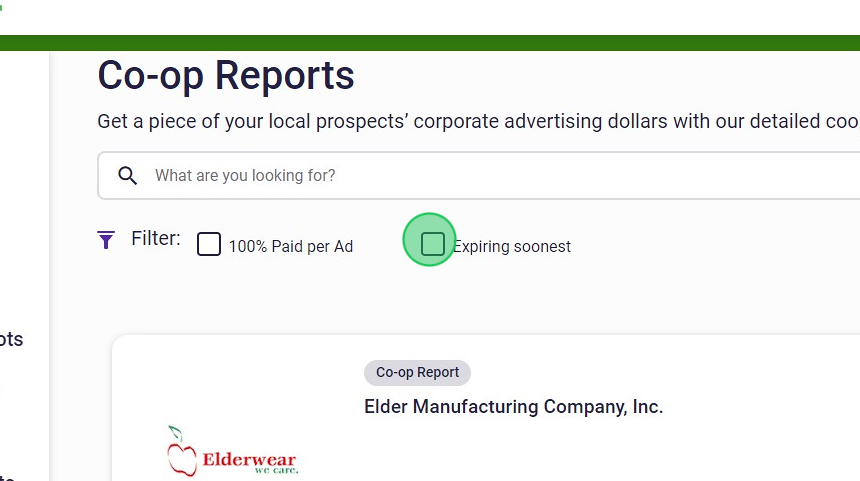Screen dimensions: 860x481
Task: Click the sidebar item ending in "ots"
Action: click(x=12, y=339)
